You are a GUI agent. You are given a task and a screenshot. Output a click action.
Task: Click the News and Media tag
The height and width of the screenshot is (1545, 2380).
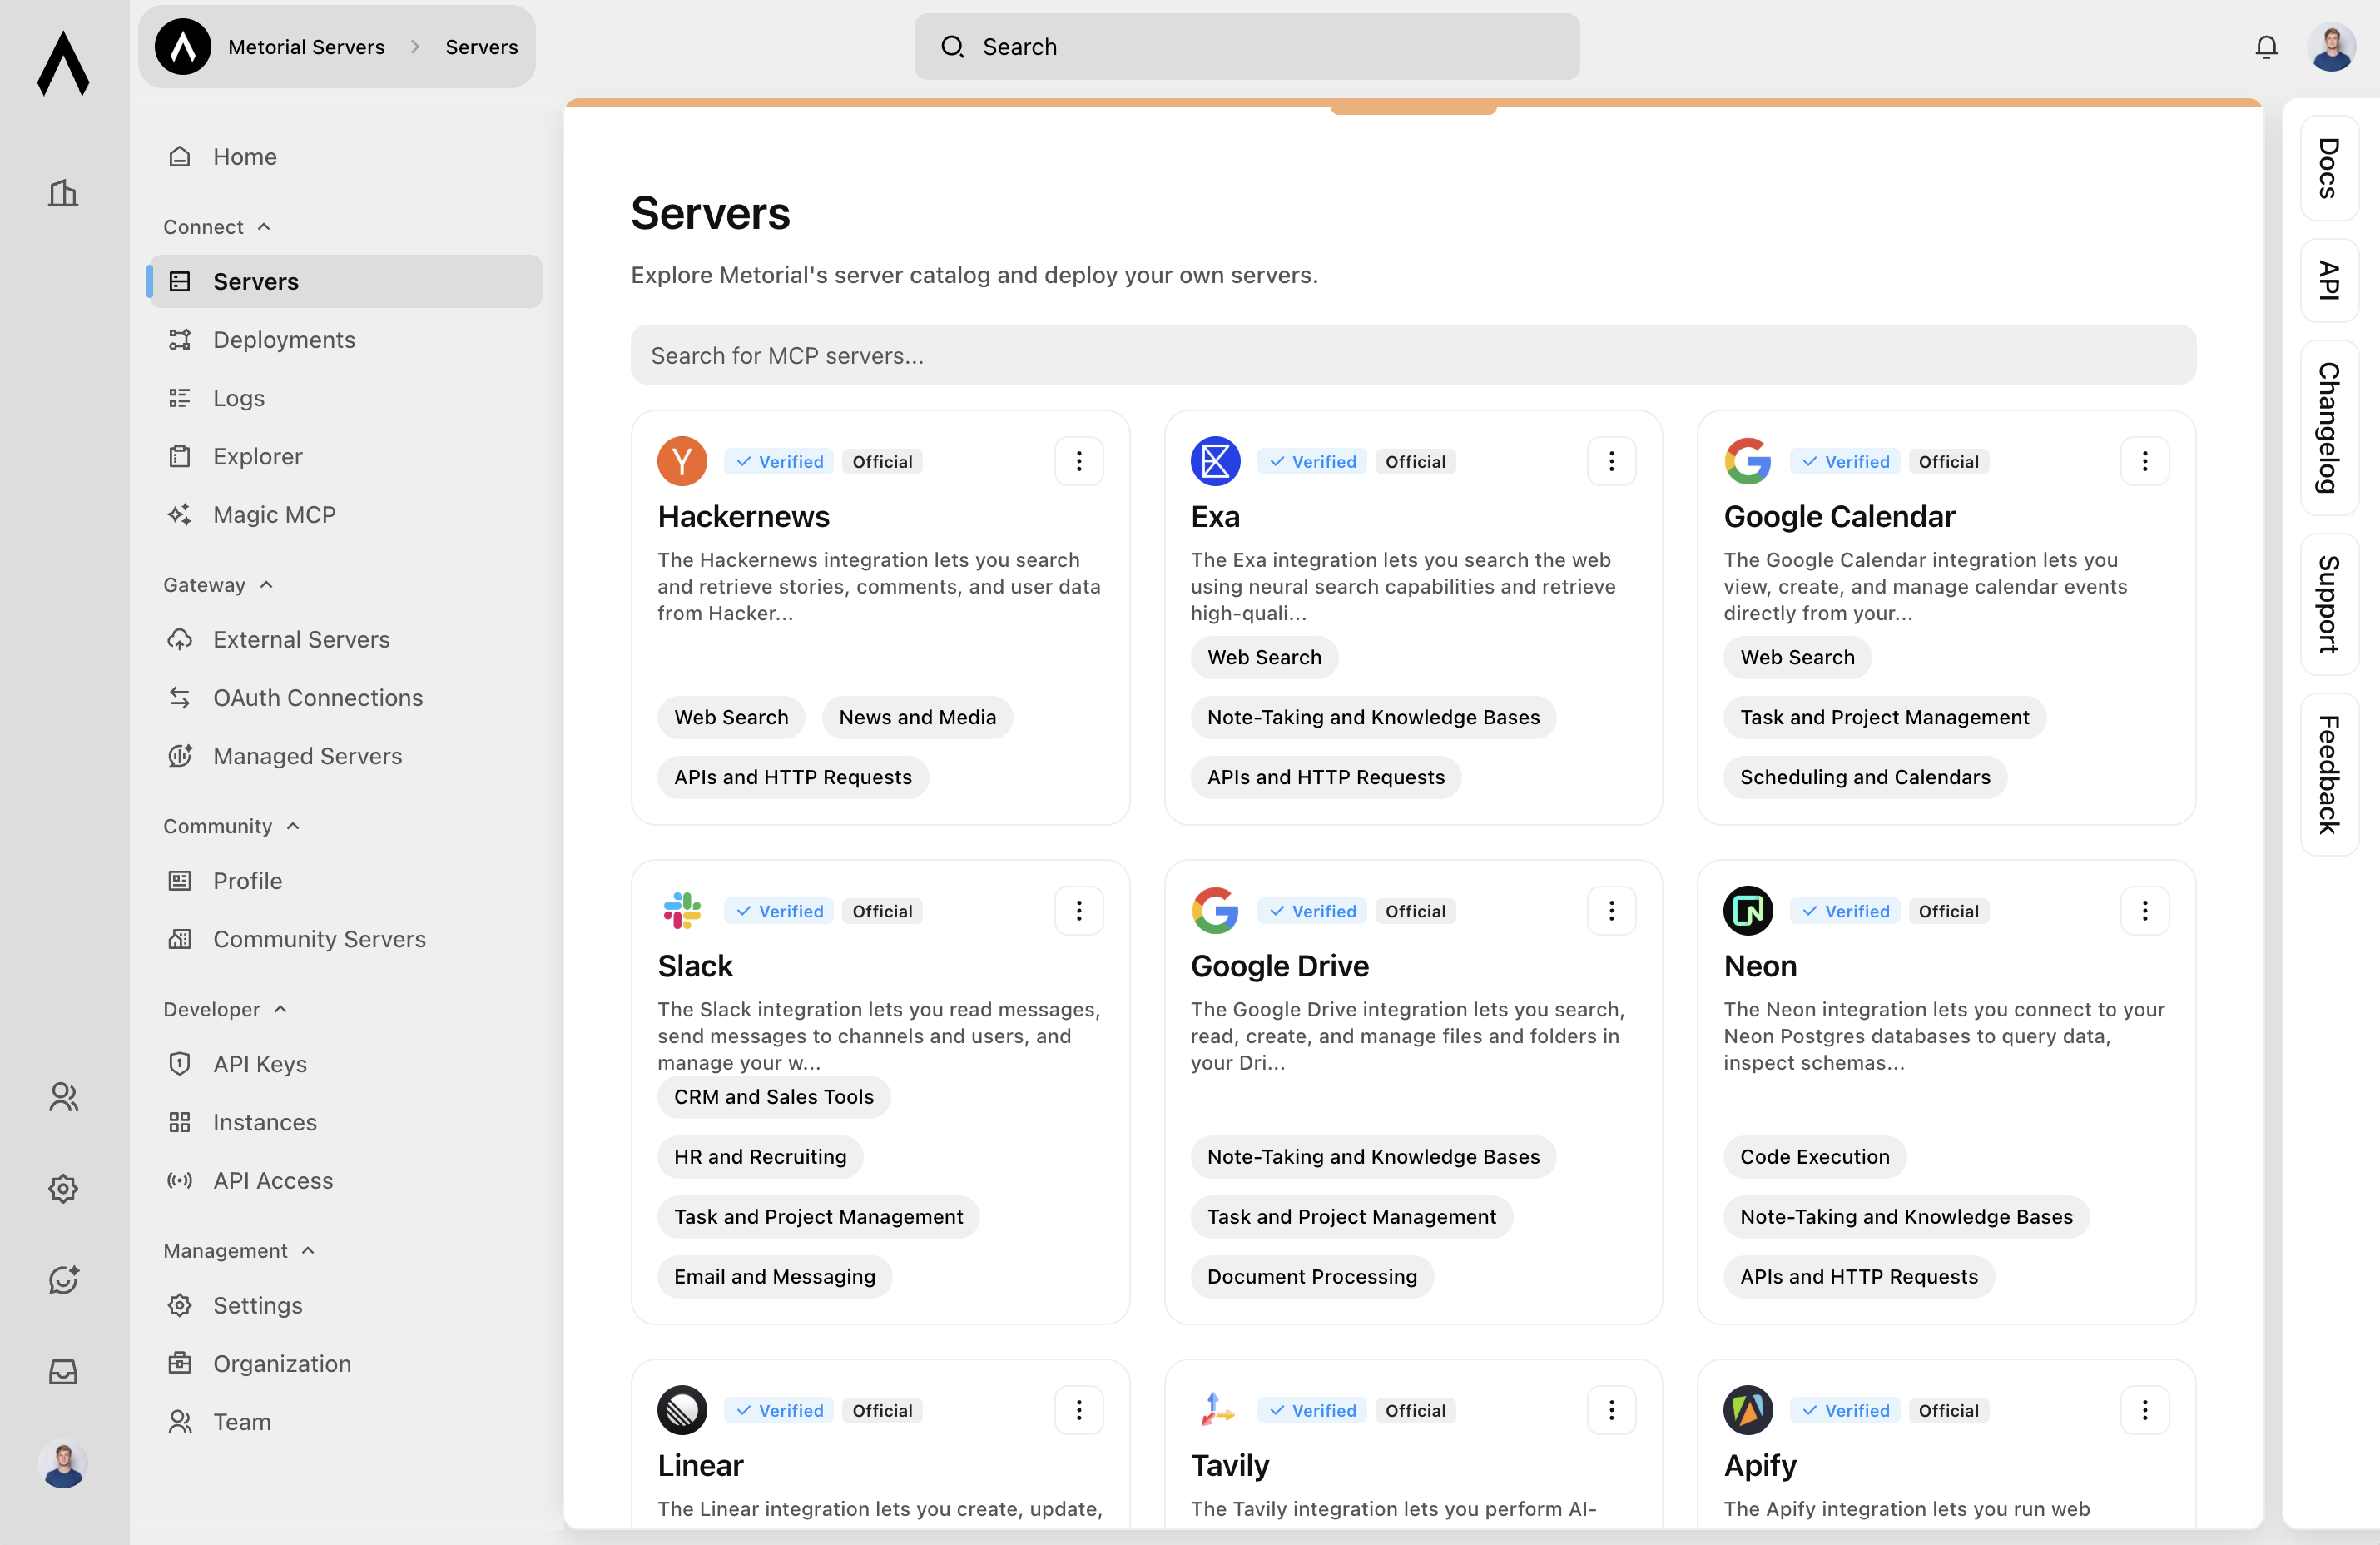click(x=917, y=717)
